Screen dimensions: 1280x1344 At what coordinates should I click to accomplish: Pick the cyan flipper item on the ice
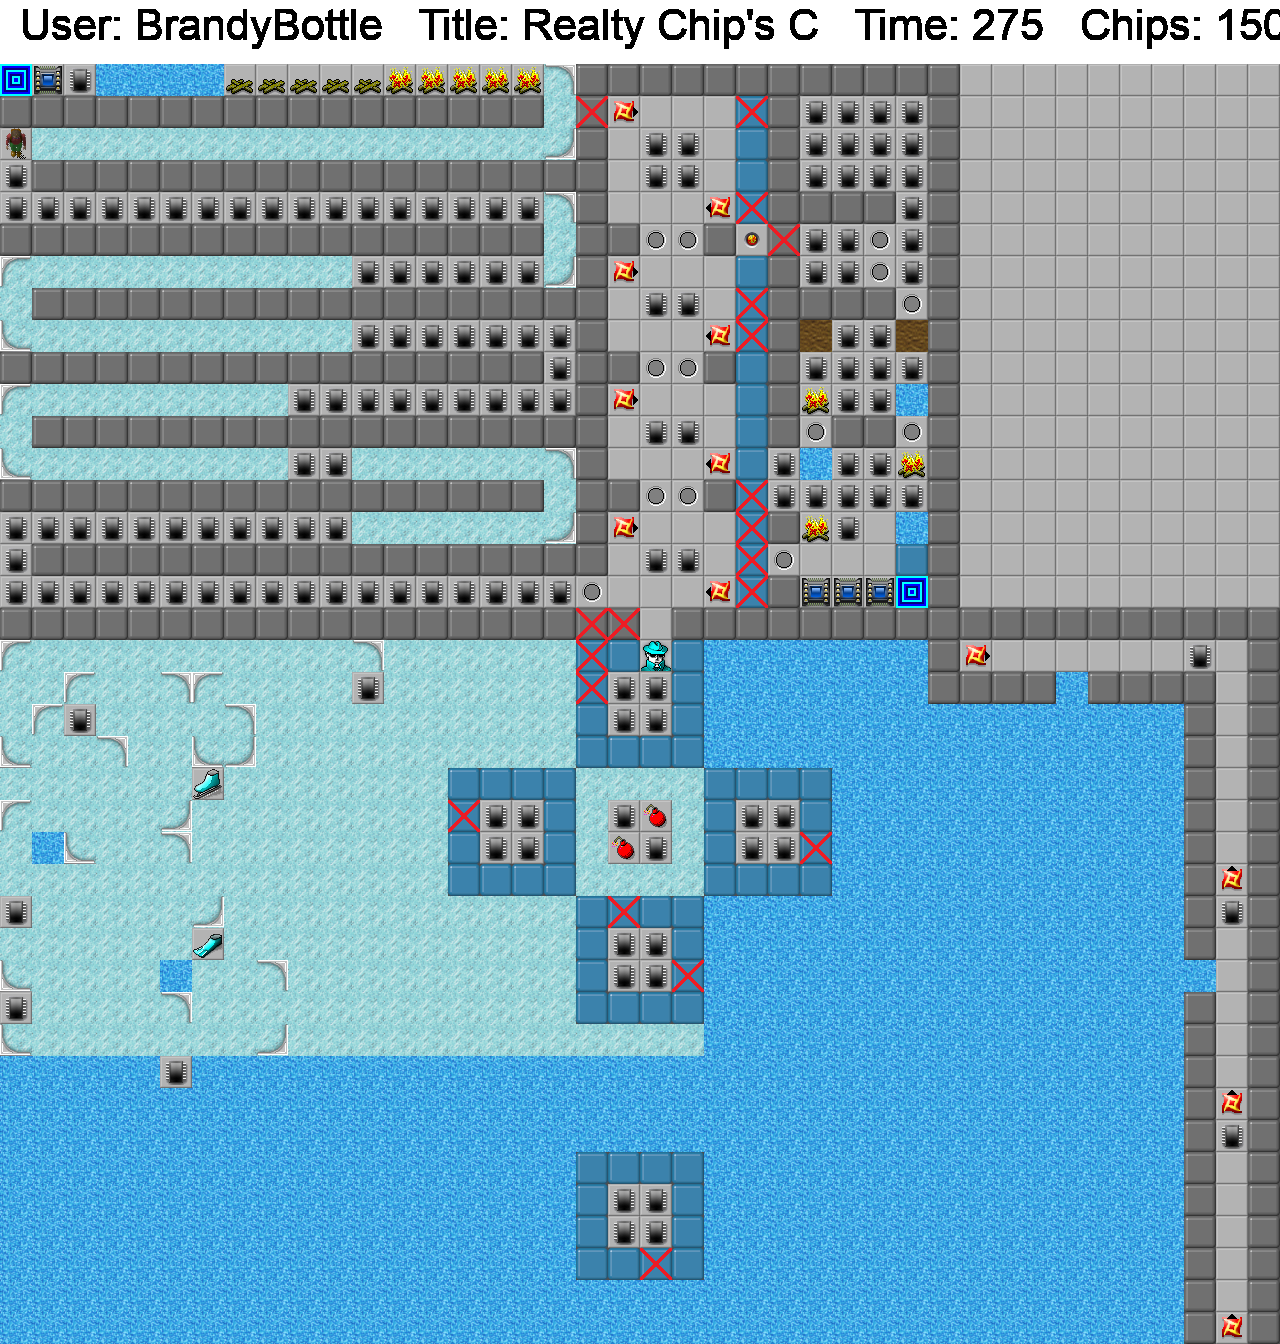click(208, 944)
